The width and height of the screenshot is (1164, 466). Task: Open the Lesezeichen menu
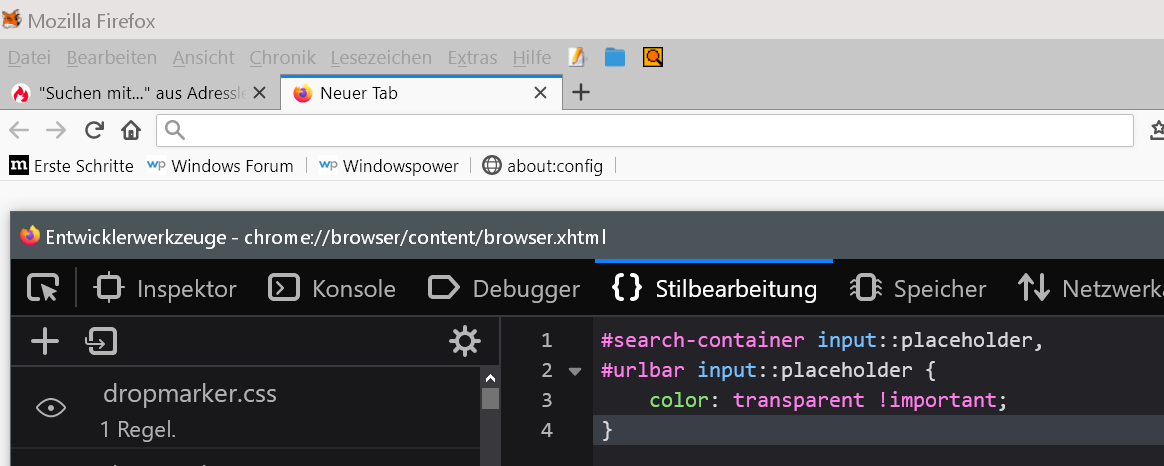(x=381, y=58)
